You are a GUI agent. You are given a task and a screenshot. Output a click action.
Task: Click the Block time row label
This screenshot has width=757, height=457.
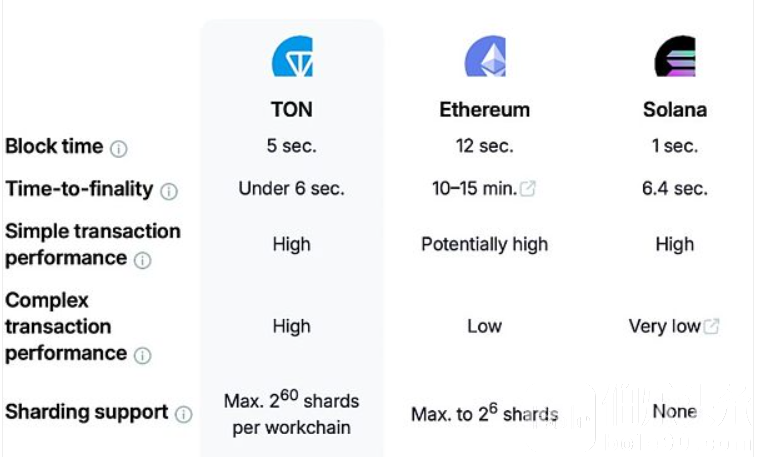(54, 146)
